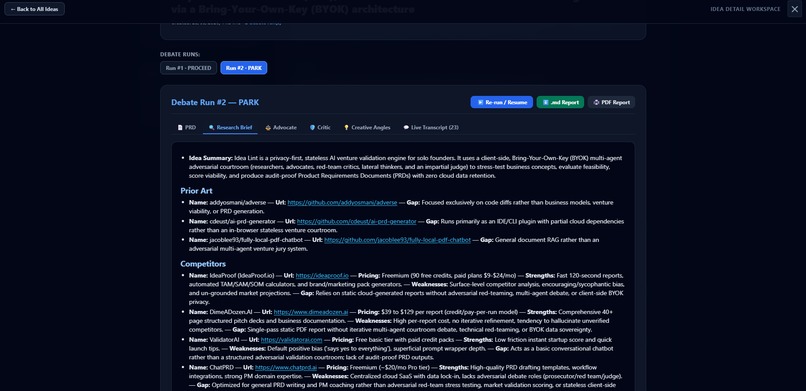Click the 'IDEA DETAIL WORKSPACE' label

click(x=745, y=9)
